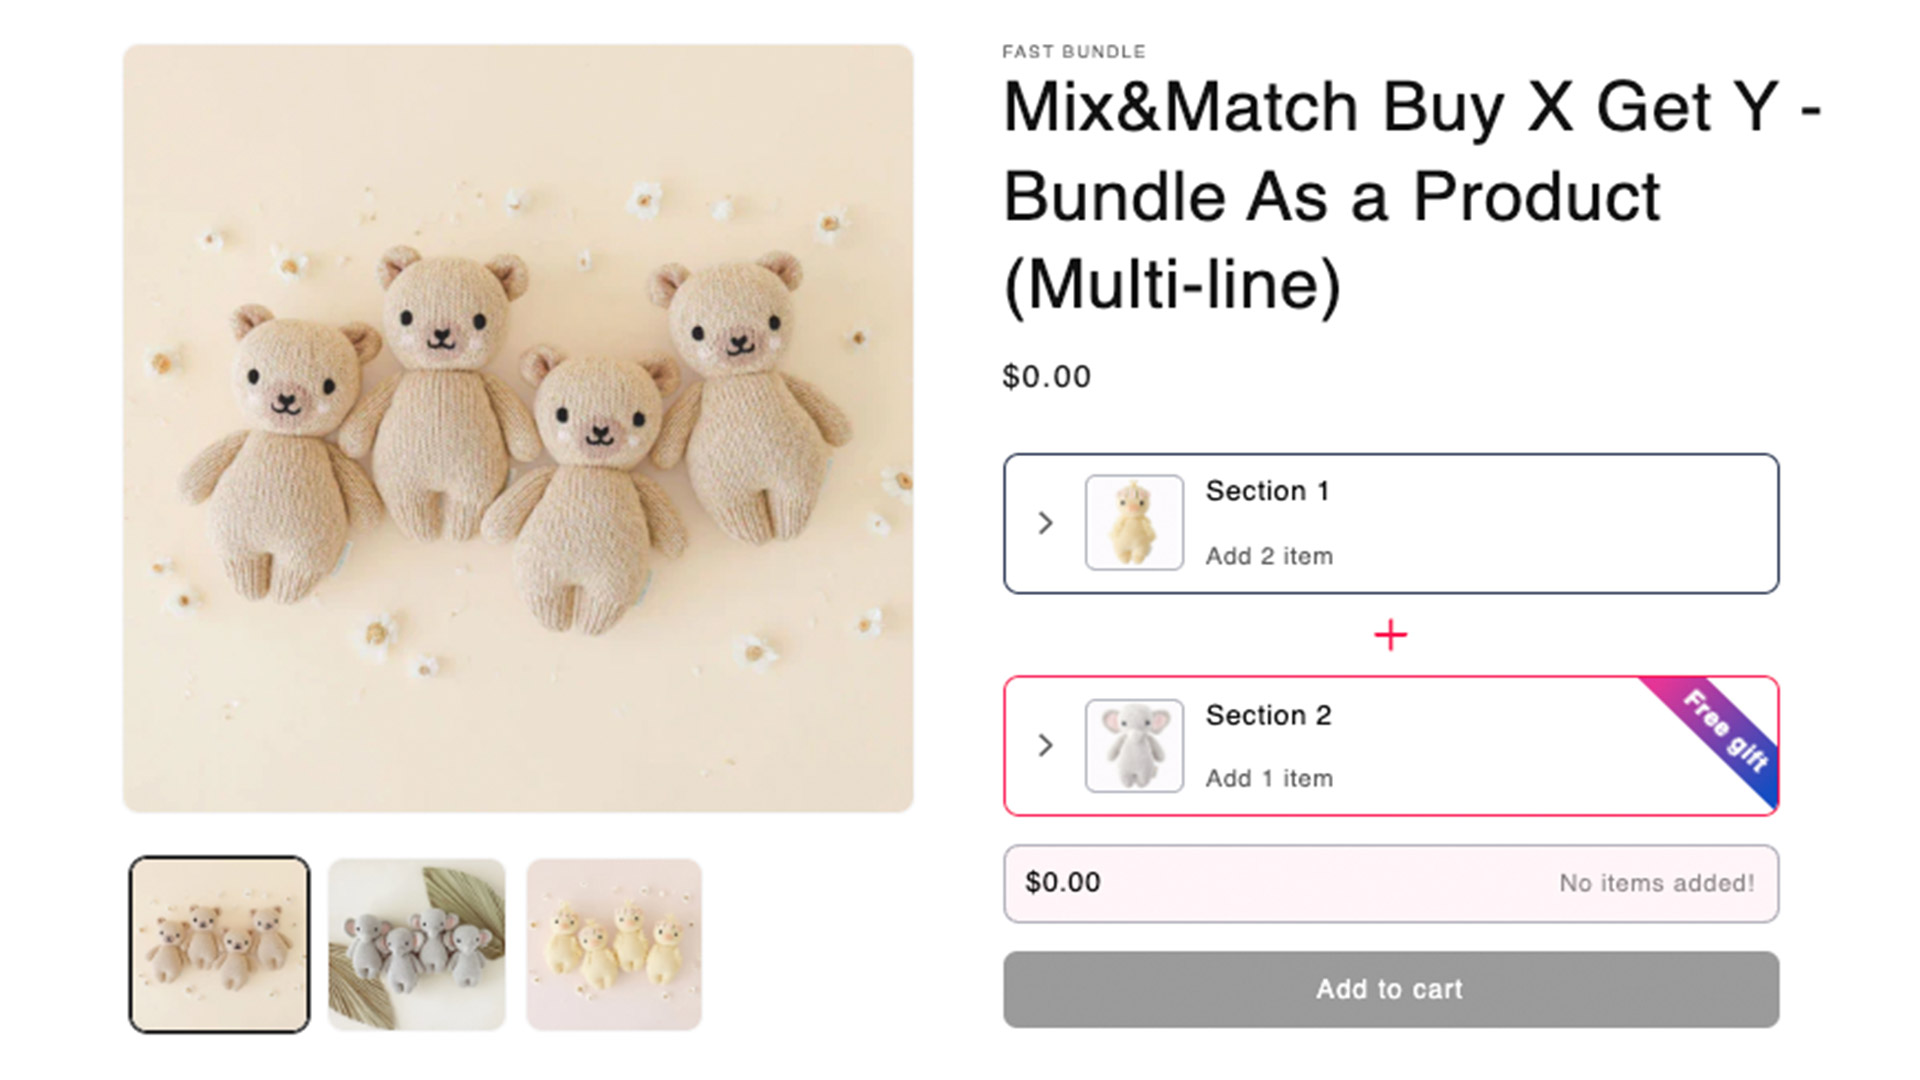Click the large teddy bears product image
The image size is (1920, 1080).
pyautogui.click(x=518, y=428)
